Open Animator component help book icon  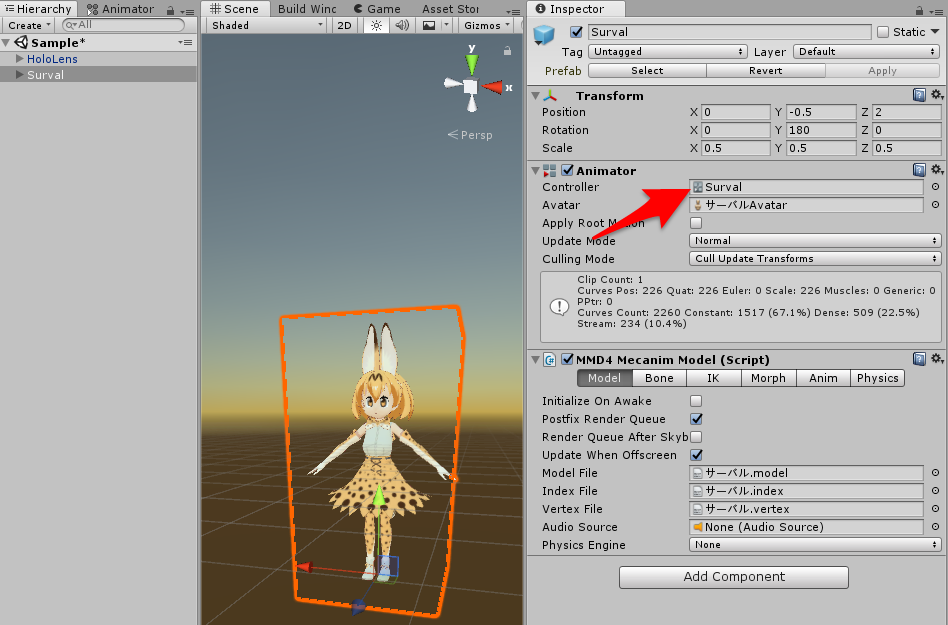919,170
